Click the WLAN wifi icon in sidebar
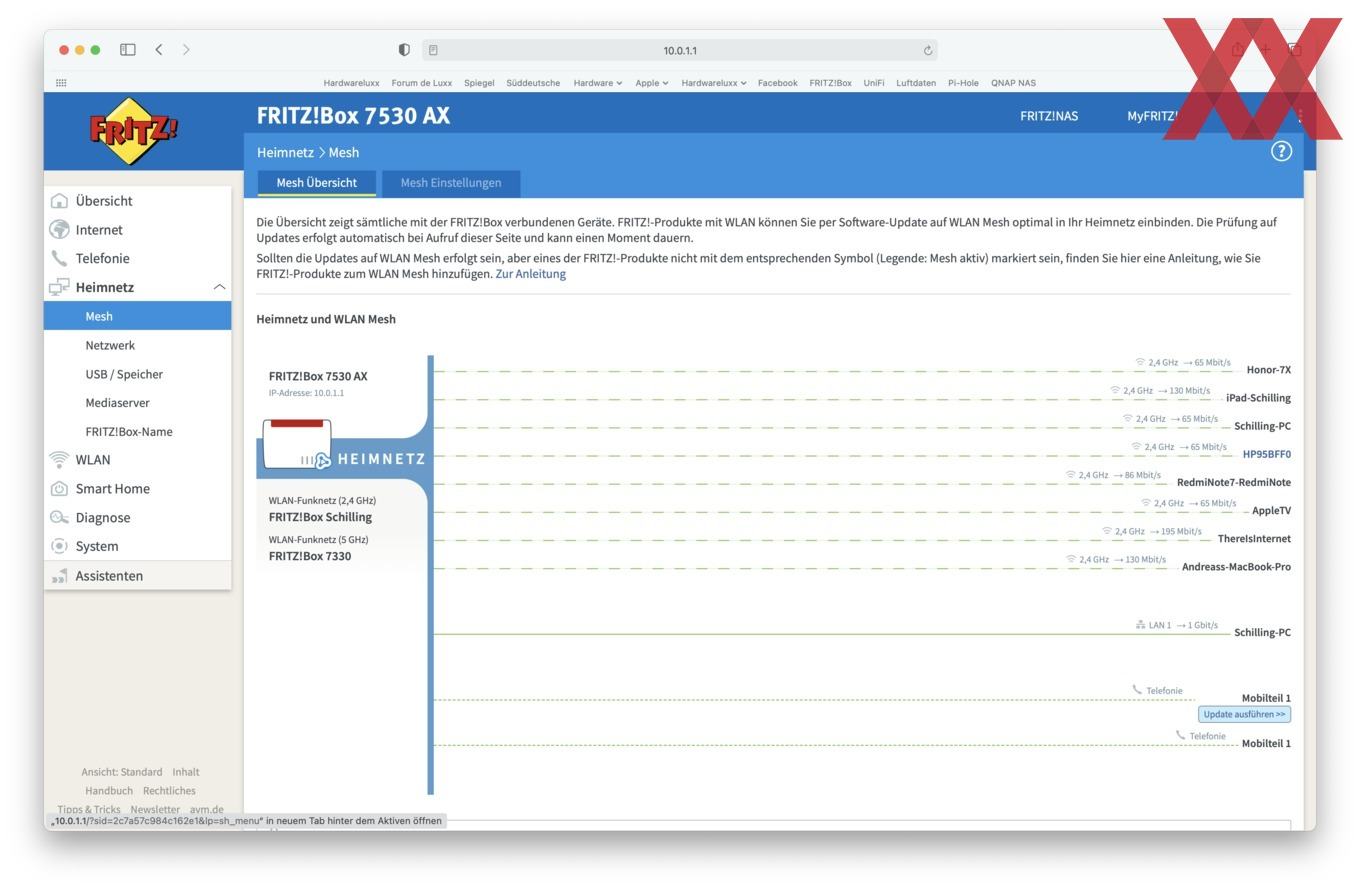The height and width of the screenshot is (889, 1360). pyautogui.click(x=59, y=460)
